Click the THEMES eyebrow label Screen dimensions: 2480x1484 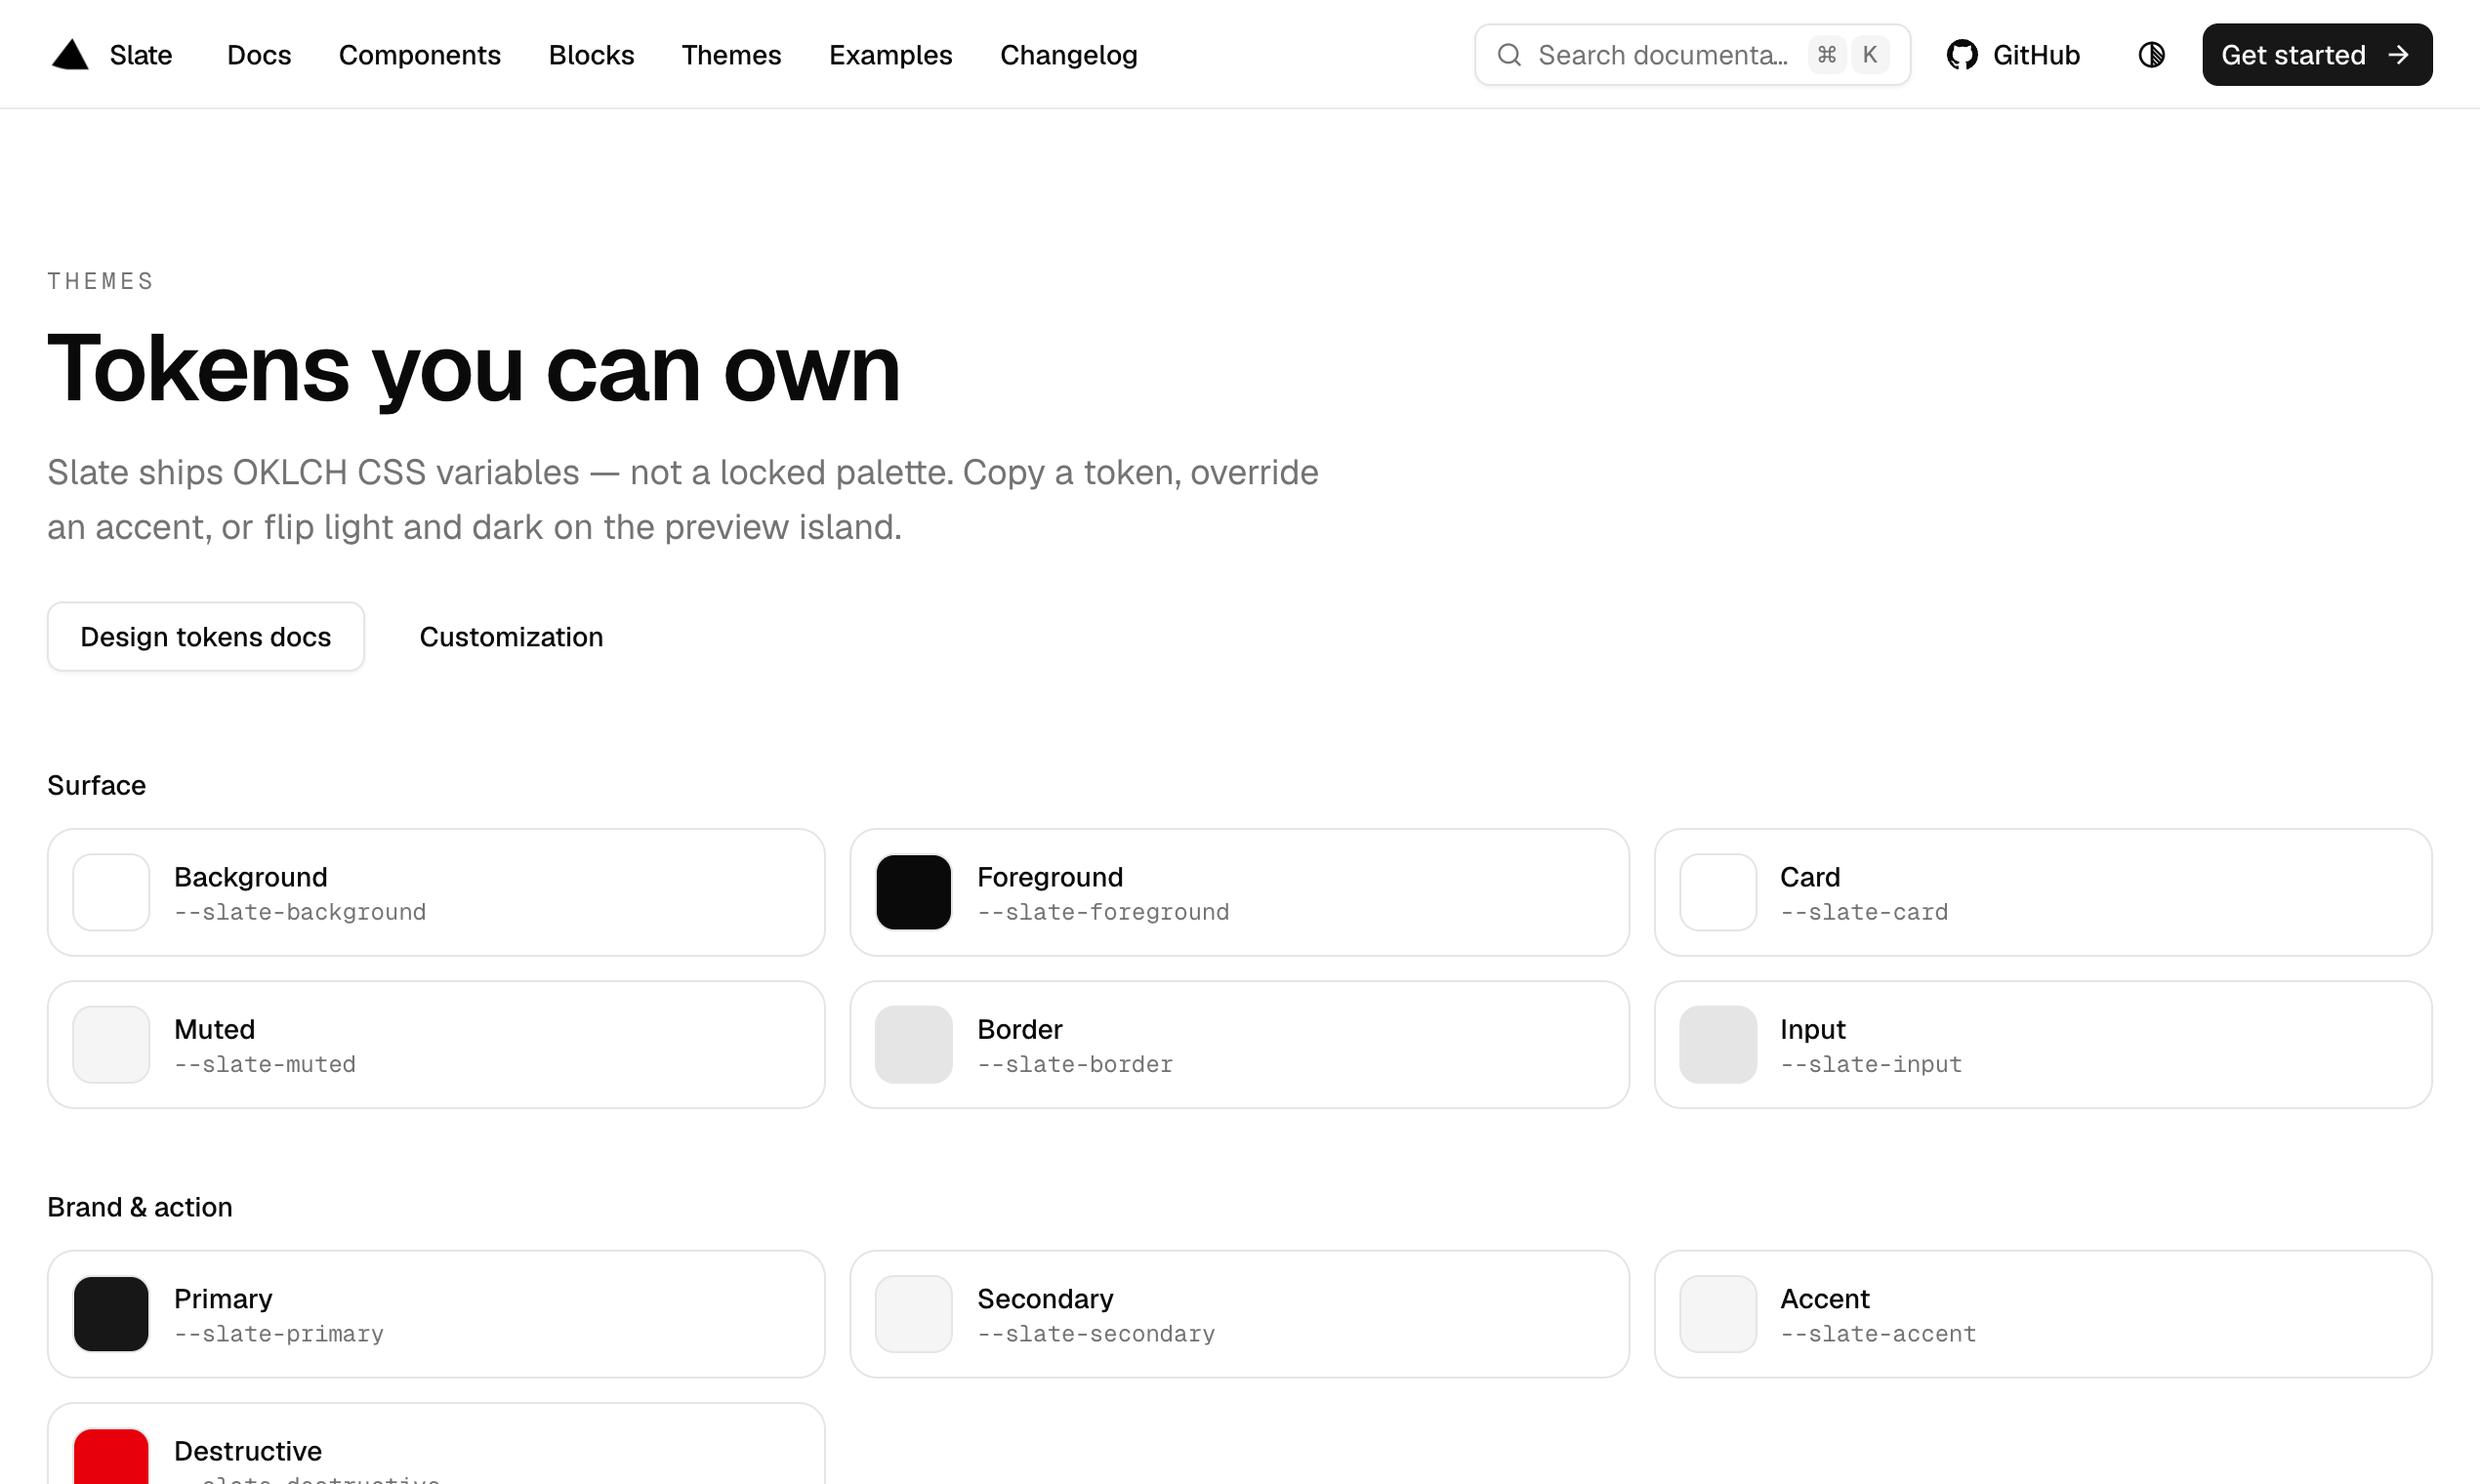(x=101, y=281)
